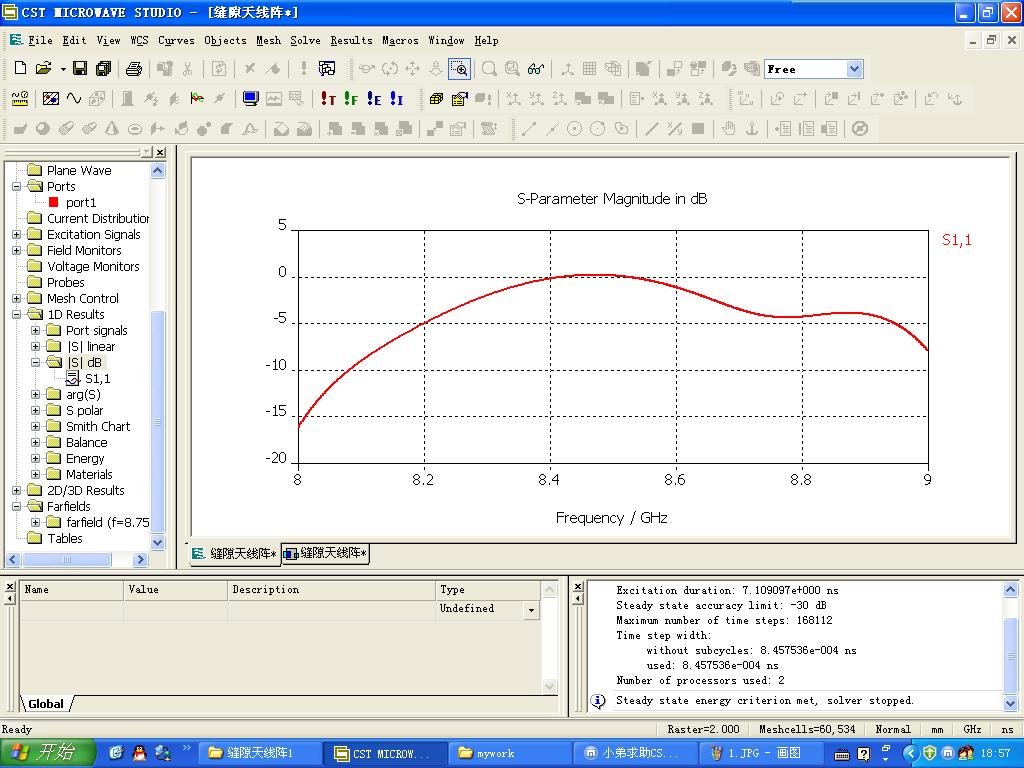Click the 开始 Start button

tap(46, 753)
